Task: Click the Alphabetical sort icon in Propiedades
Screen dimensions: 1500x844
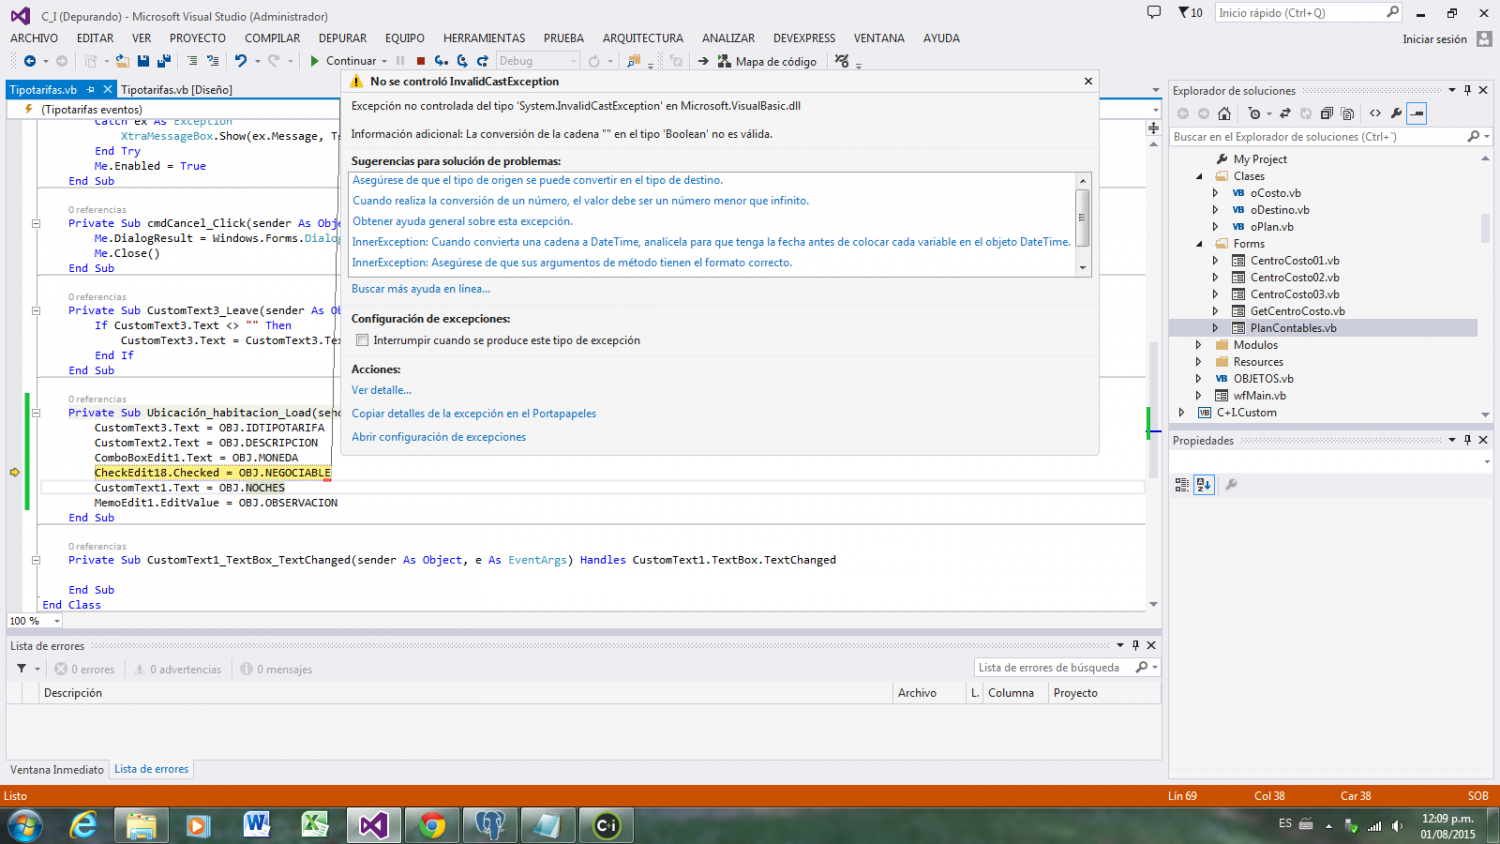Action: tap(1204, 485)
